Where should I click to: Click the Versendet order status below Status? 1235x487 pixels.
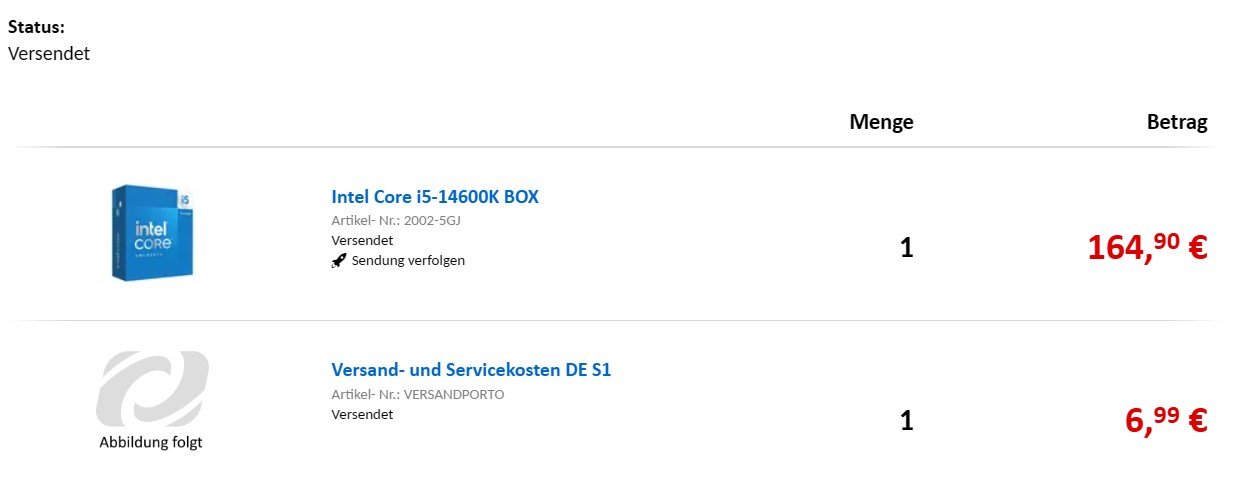[49, 53]
